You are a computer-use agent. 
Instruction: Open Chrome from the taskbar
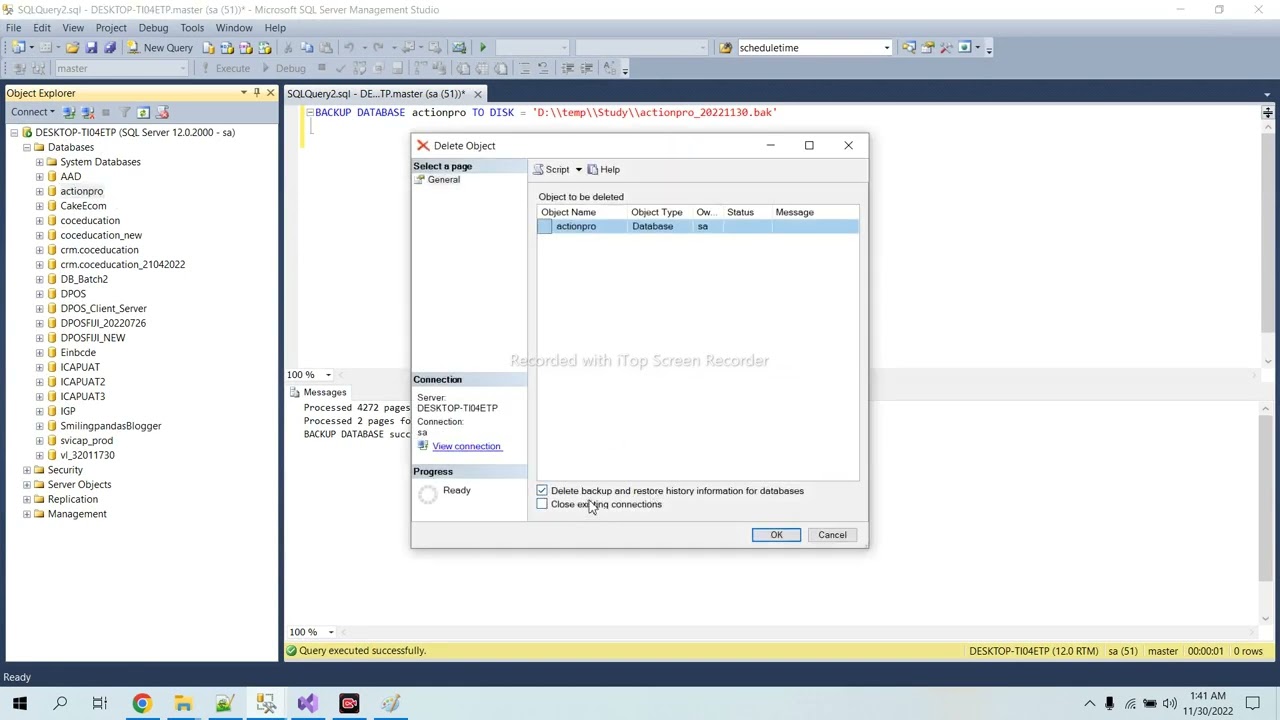tap(142, 704)
